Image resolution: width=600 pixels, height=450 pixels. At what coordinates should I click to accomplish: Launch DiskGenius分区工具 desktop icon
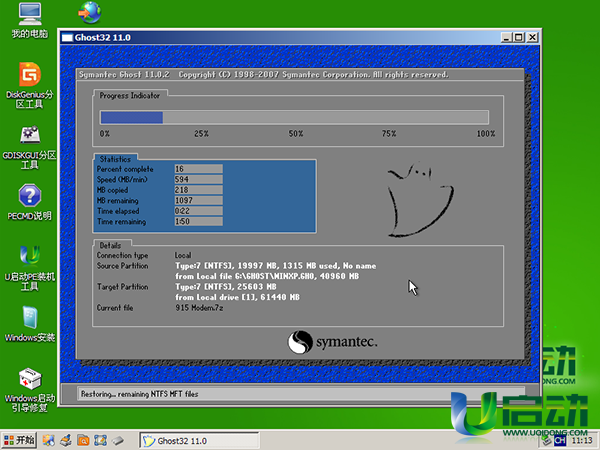[x=29, y=85]
